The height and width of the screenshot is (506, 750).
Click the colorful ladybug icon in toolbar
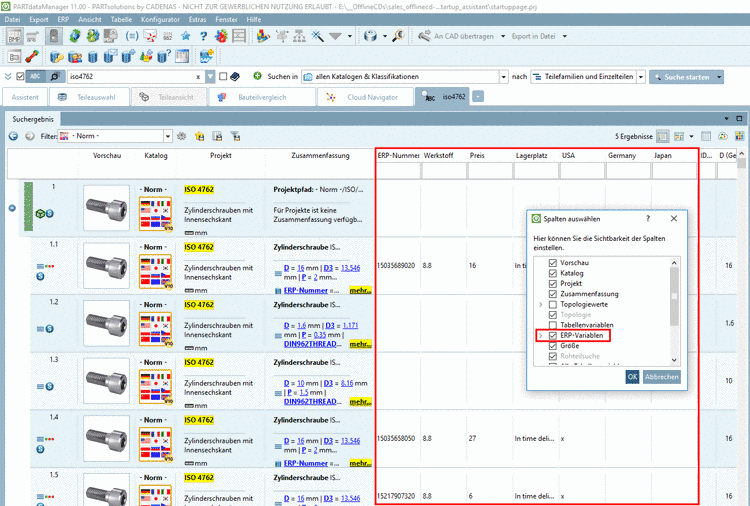(221, 36)
